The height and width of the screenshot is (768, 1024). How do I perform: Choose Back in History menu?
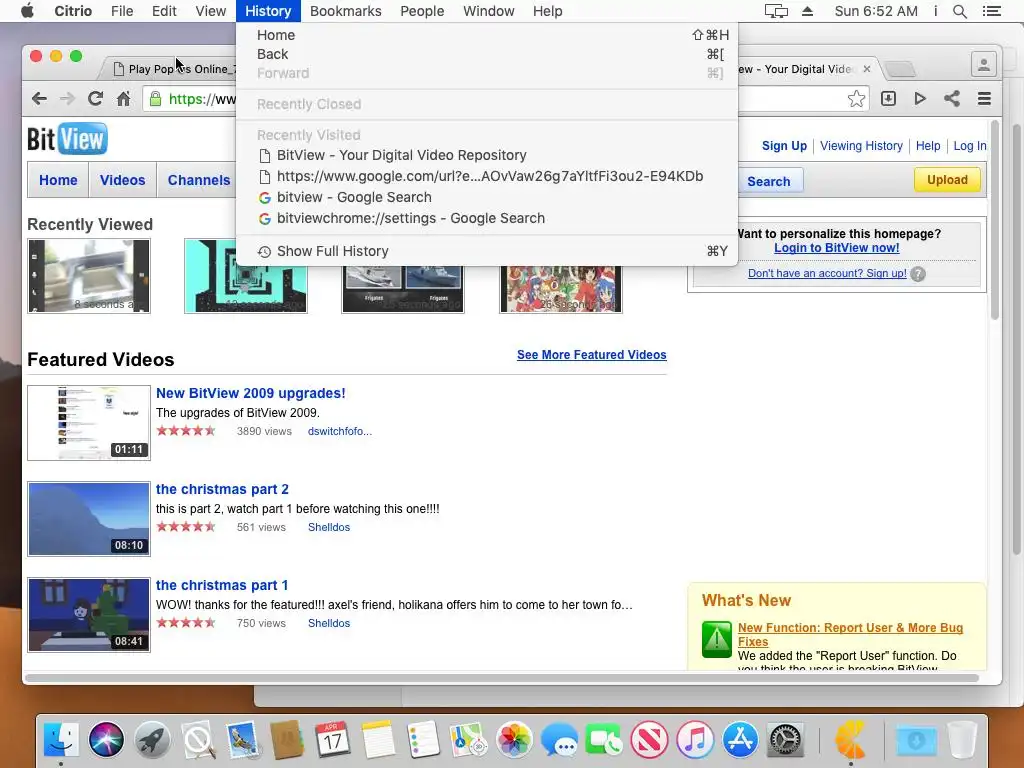point(487,54)
